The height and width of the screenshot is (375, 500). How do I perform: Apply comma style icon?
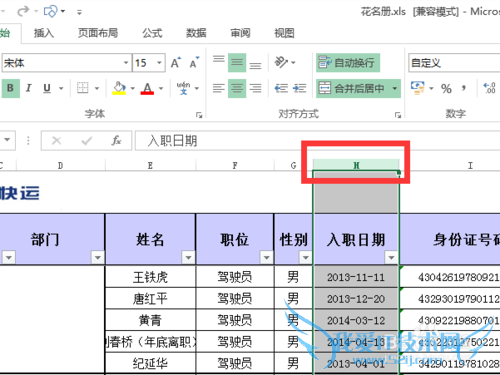pyautogui.click(x=464, y=88)
